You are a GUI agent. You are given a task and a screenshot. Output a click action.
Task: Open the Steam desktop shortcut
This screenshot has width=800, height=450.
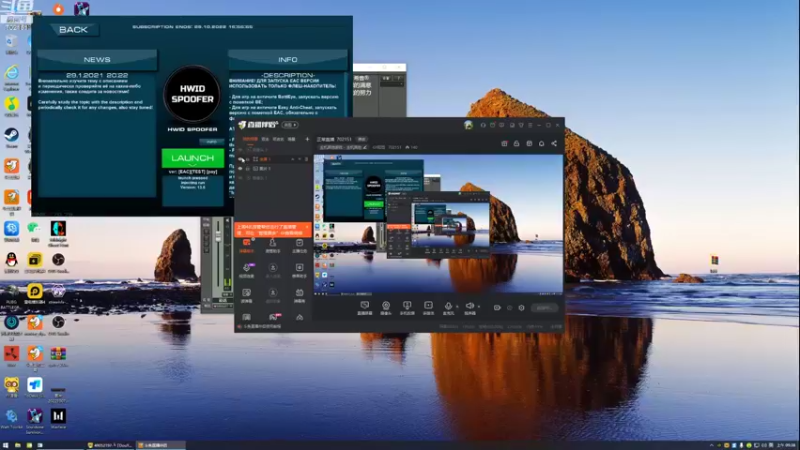(x=11, y=137)
